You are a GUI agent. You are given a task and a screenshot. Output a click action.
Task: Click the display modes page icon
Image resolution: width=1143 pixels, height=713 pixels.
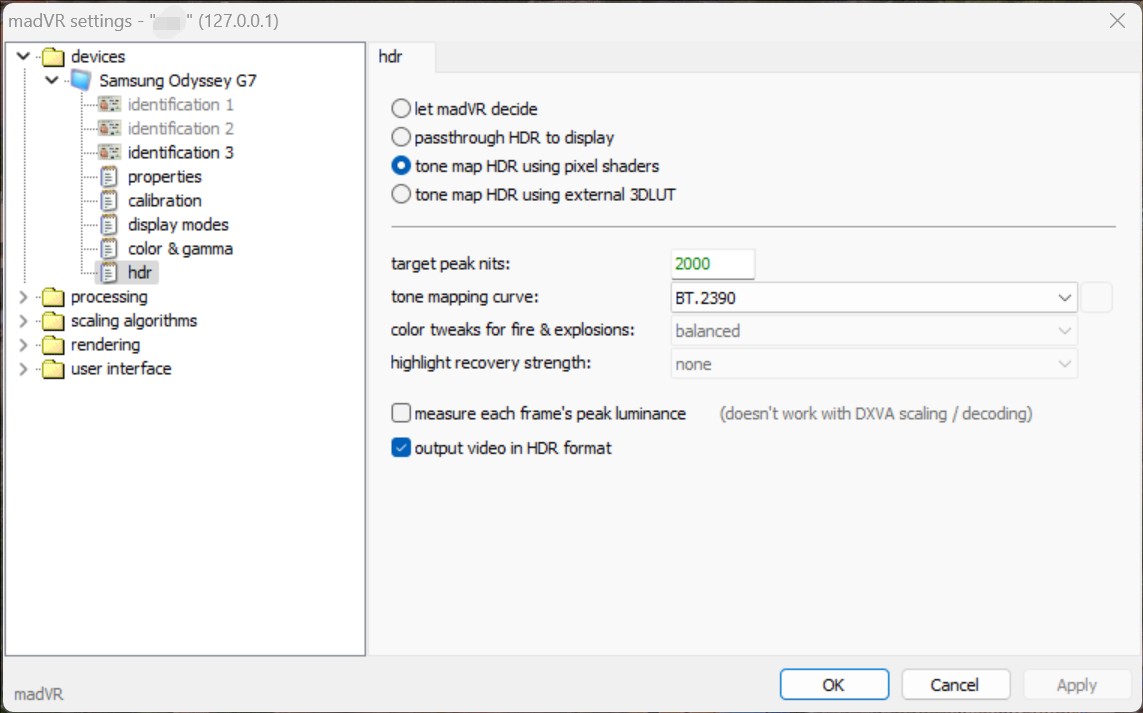pyautogui.click(x=110, y=225)
